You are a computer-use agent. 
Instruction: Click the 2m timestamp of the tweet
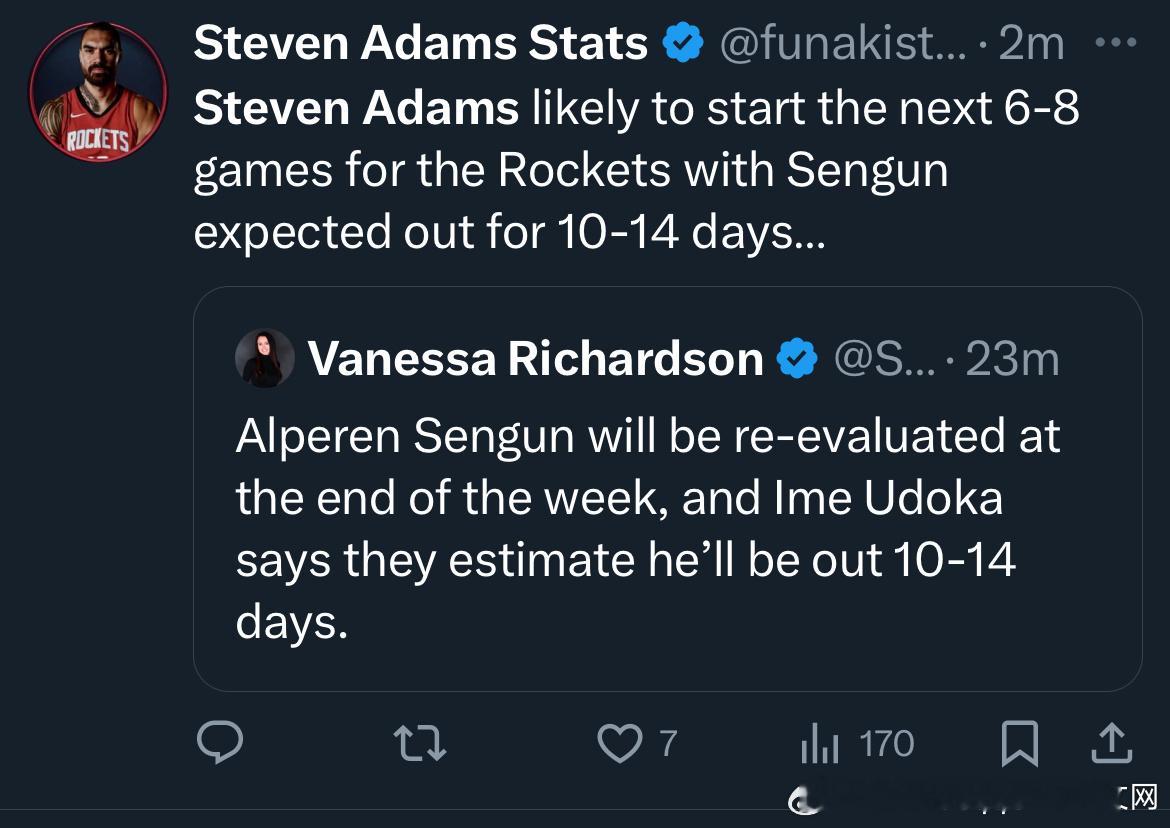point(1031,44)
